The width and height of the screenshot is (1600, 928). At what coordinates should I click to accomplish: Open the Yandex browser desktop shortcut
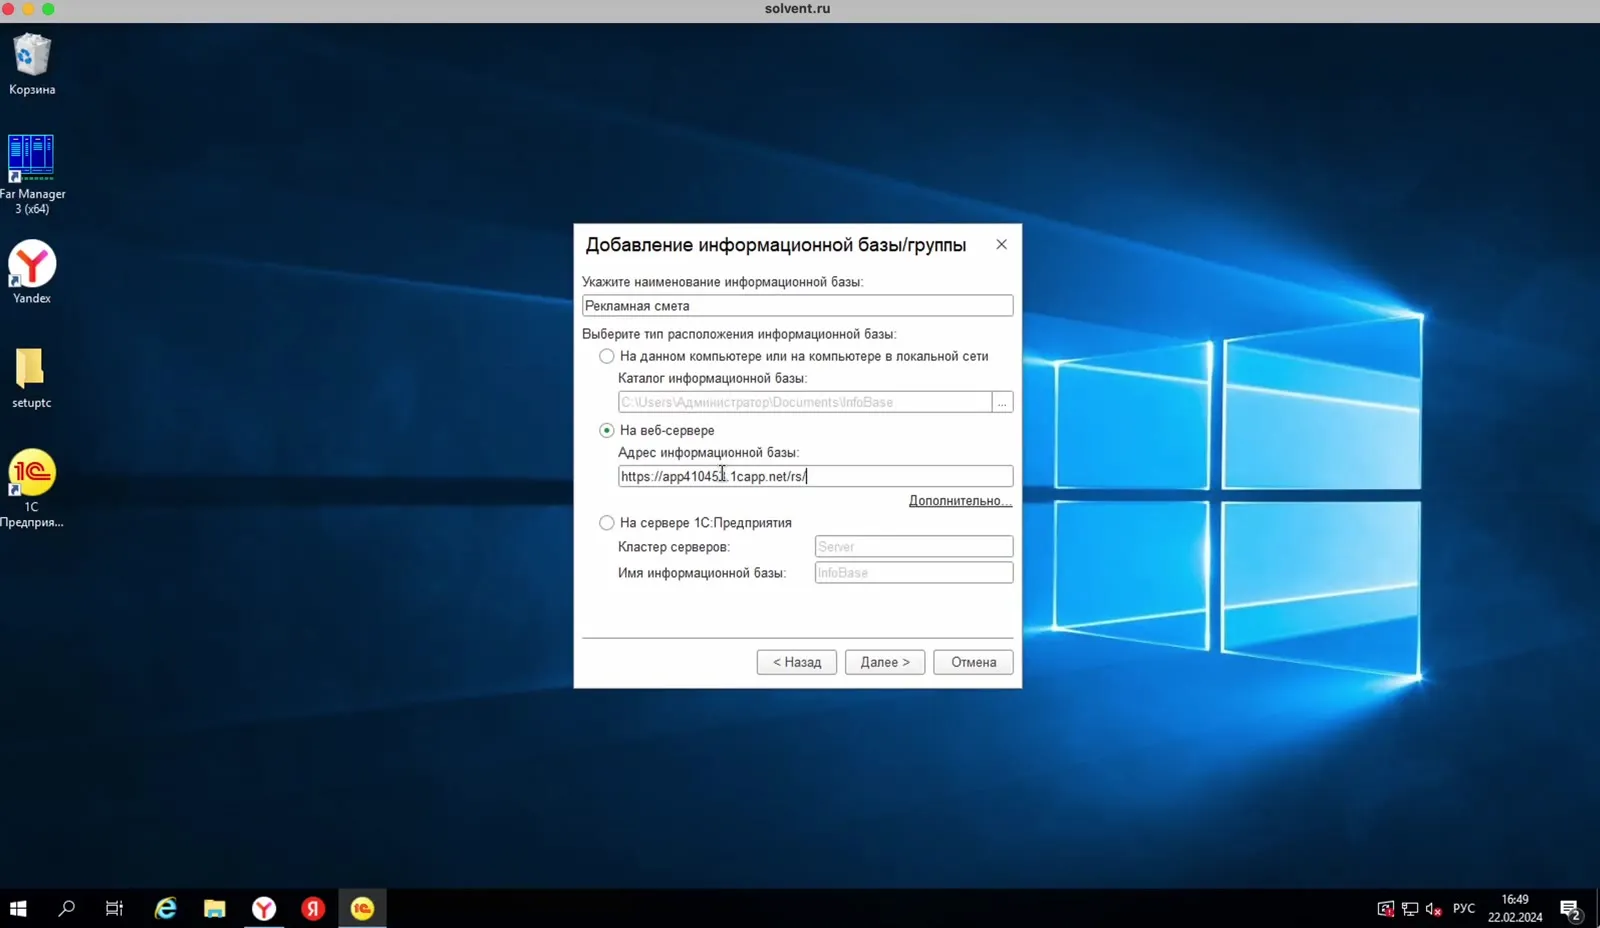tap(32, 272)
